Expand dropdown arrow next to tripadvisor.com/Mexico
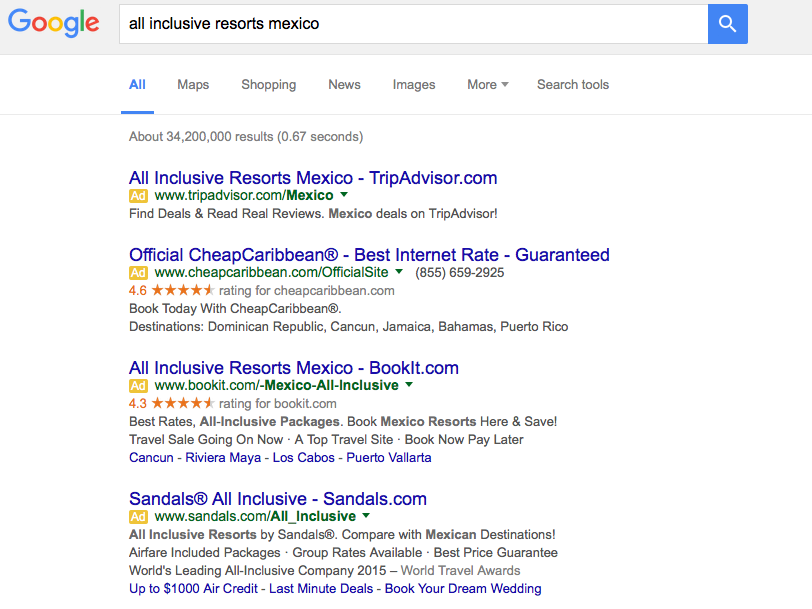812x609 pixels. click(344, 195)
